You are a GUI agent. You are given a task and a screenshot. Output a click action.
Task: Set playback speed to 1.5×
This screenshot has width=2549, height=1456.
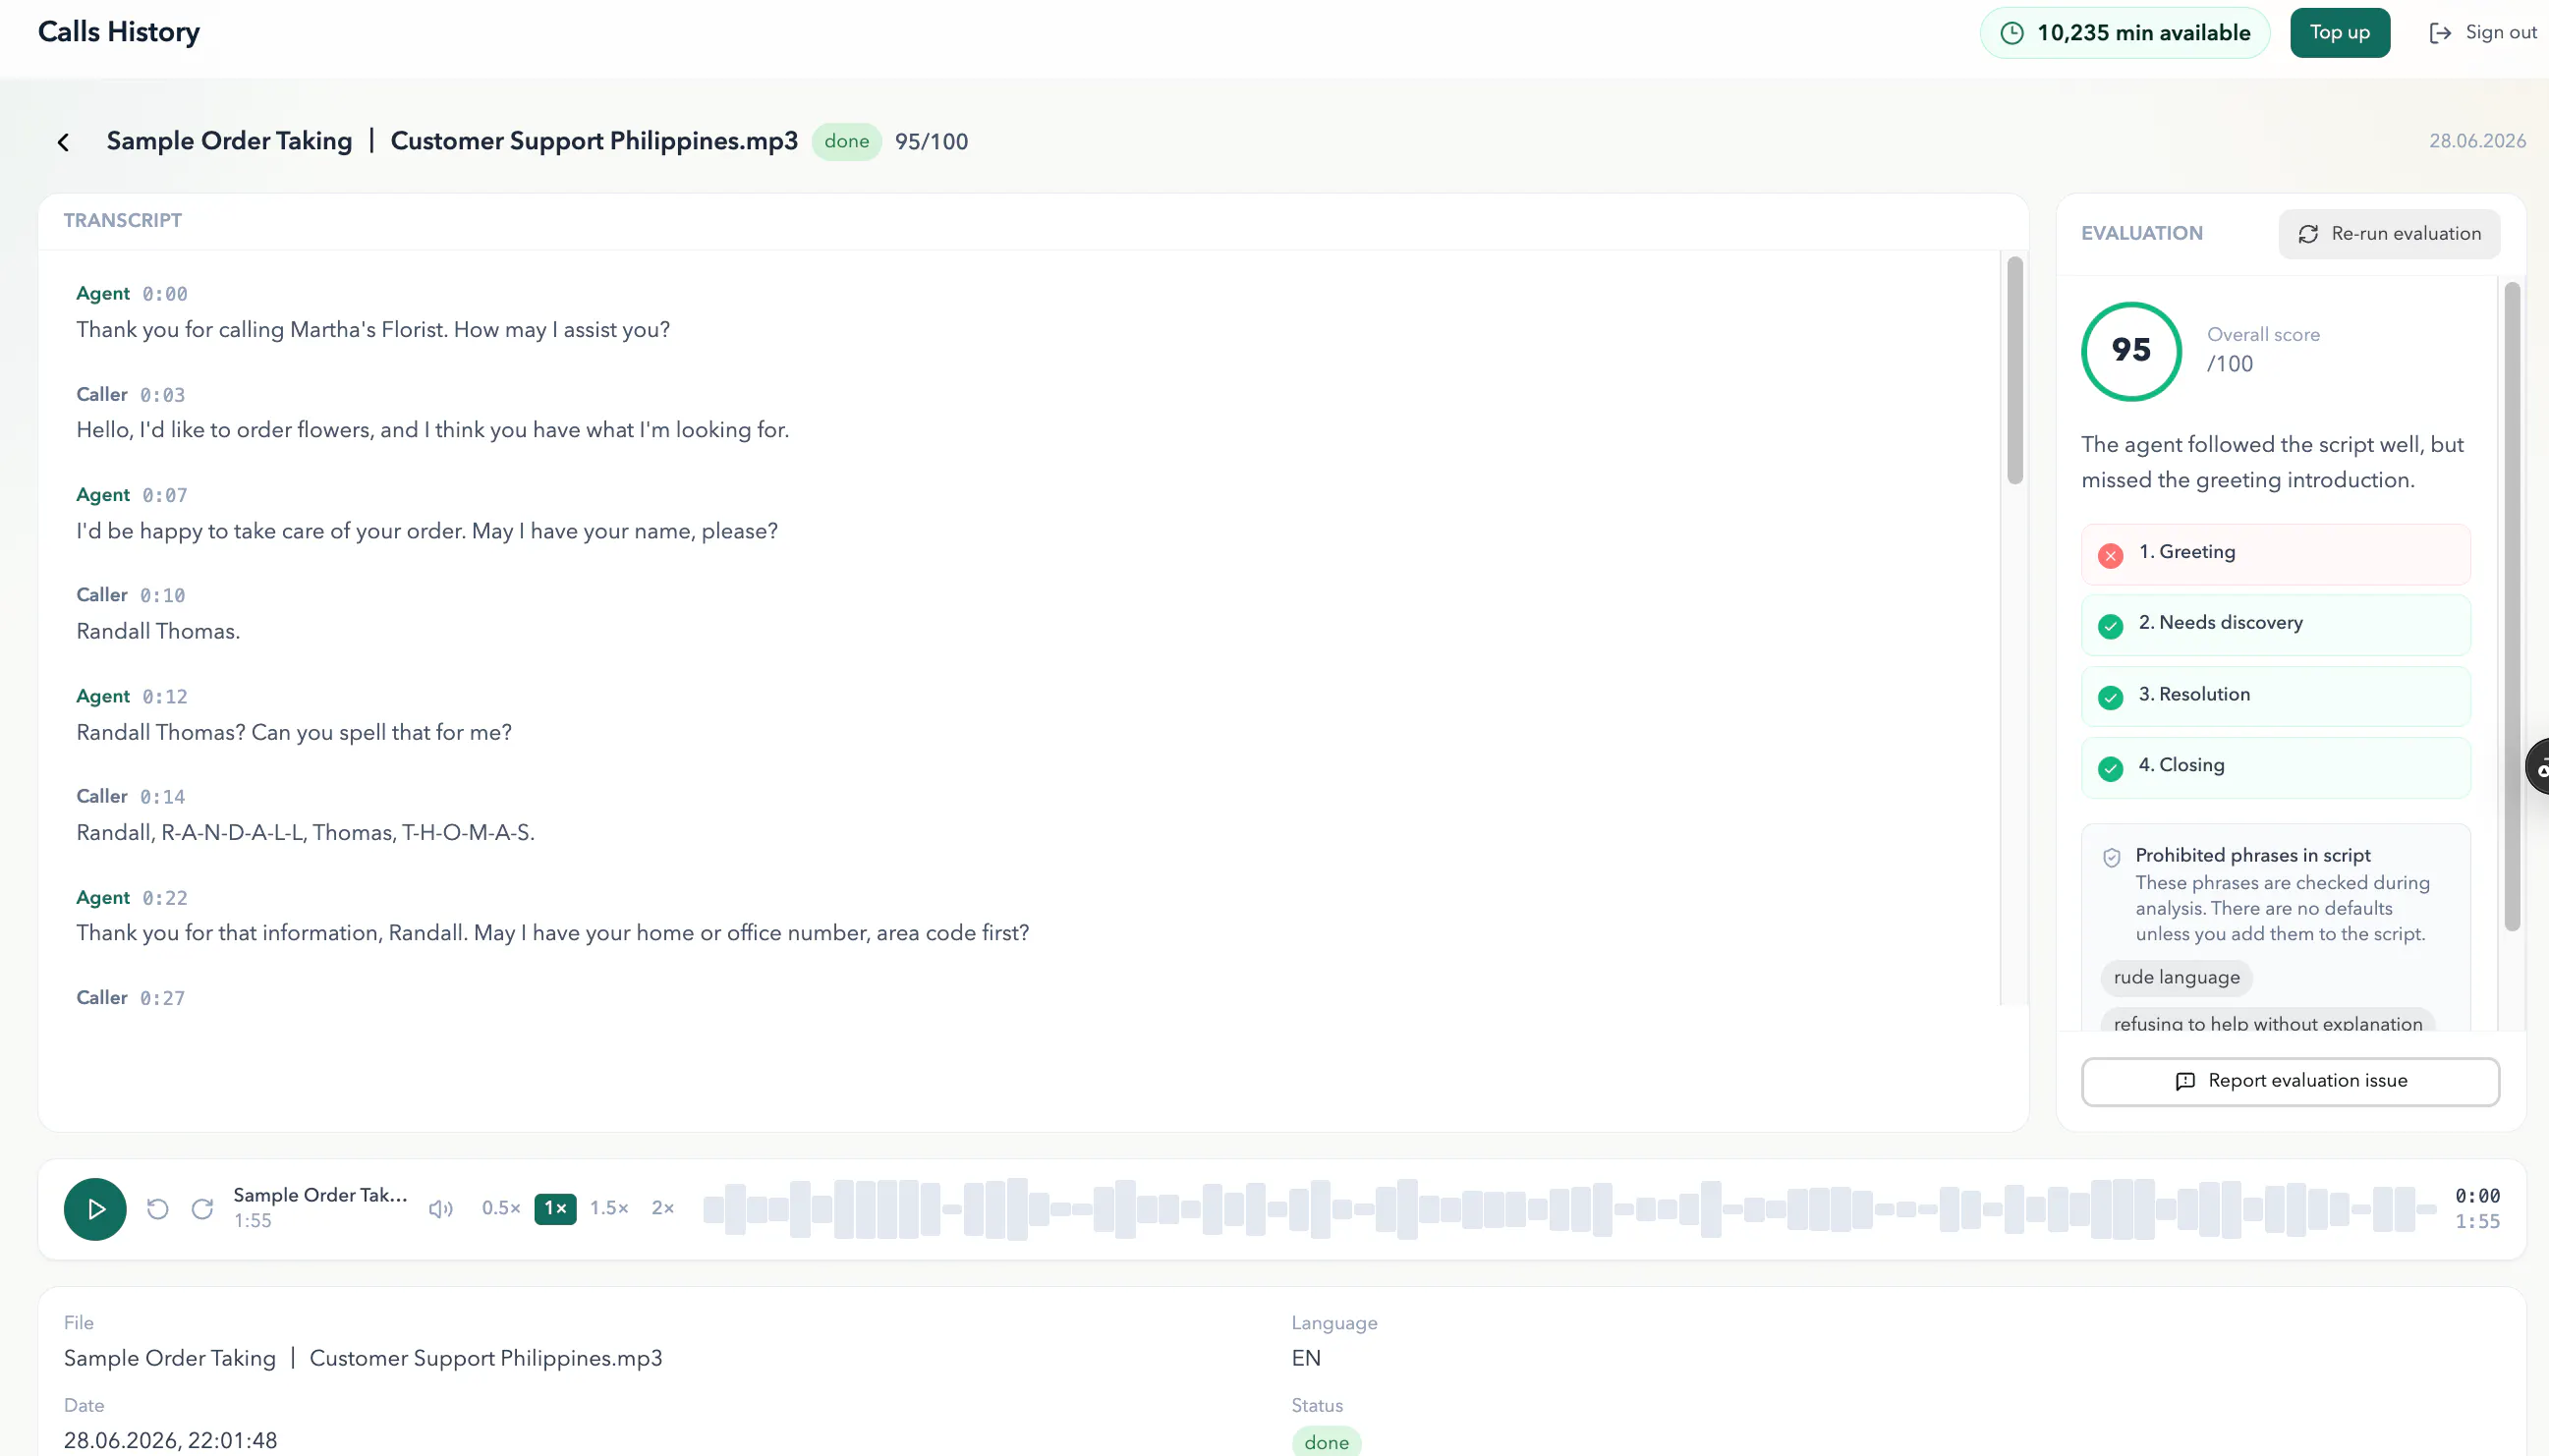609,1208
